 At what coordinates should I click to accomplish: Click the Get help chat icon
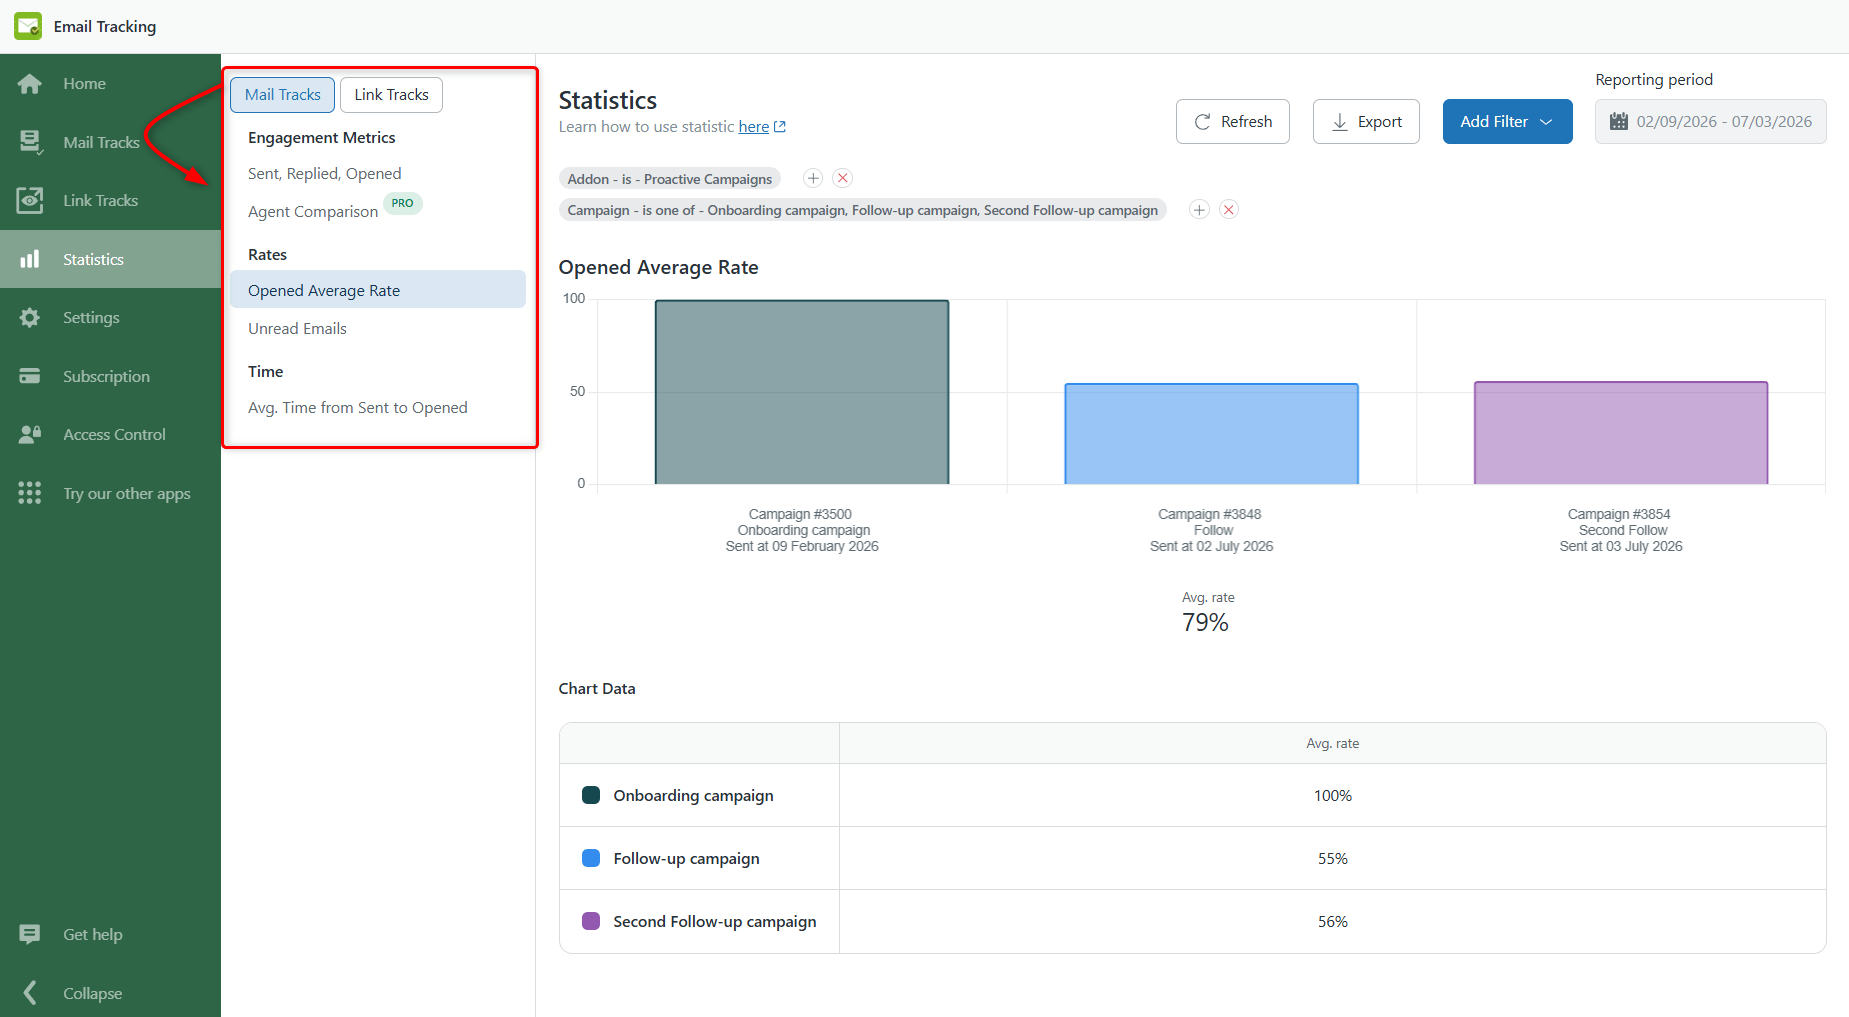(x=30, y=934)
